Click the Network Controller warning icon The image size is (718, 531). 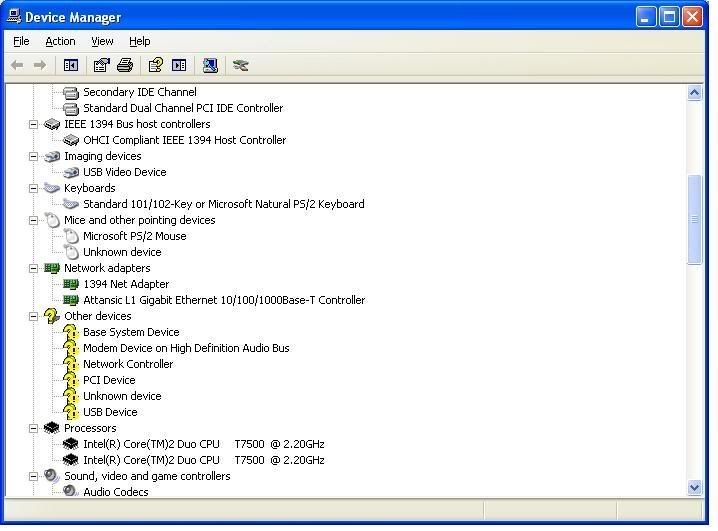click(x=71, y=364)
